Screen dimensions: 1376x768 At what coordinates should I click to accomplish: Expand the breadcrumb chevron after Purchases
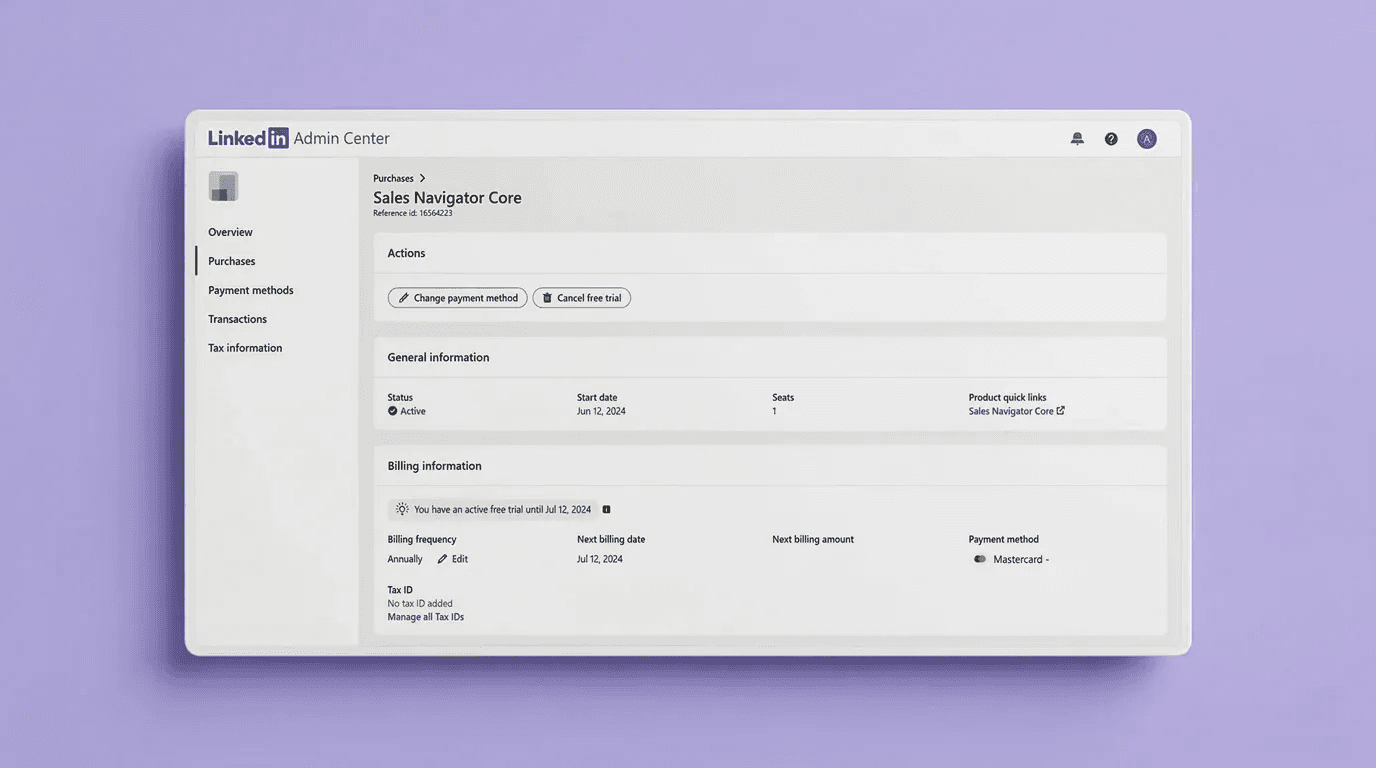tap(421, 177)
